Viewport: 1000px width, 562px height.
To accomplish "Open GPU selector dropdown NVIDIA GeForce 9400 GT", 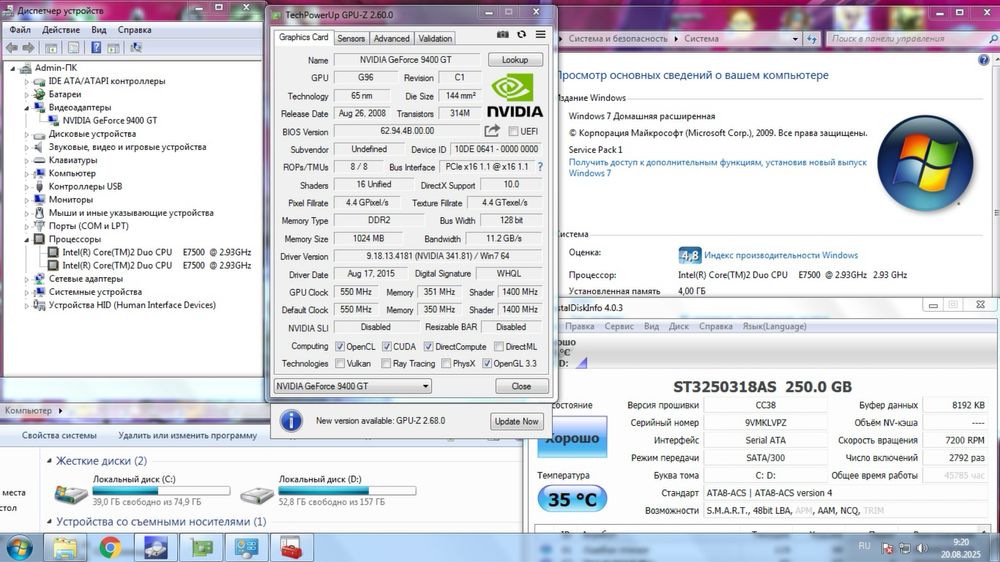I will point(353,386).
